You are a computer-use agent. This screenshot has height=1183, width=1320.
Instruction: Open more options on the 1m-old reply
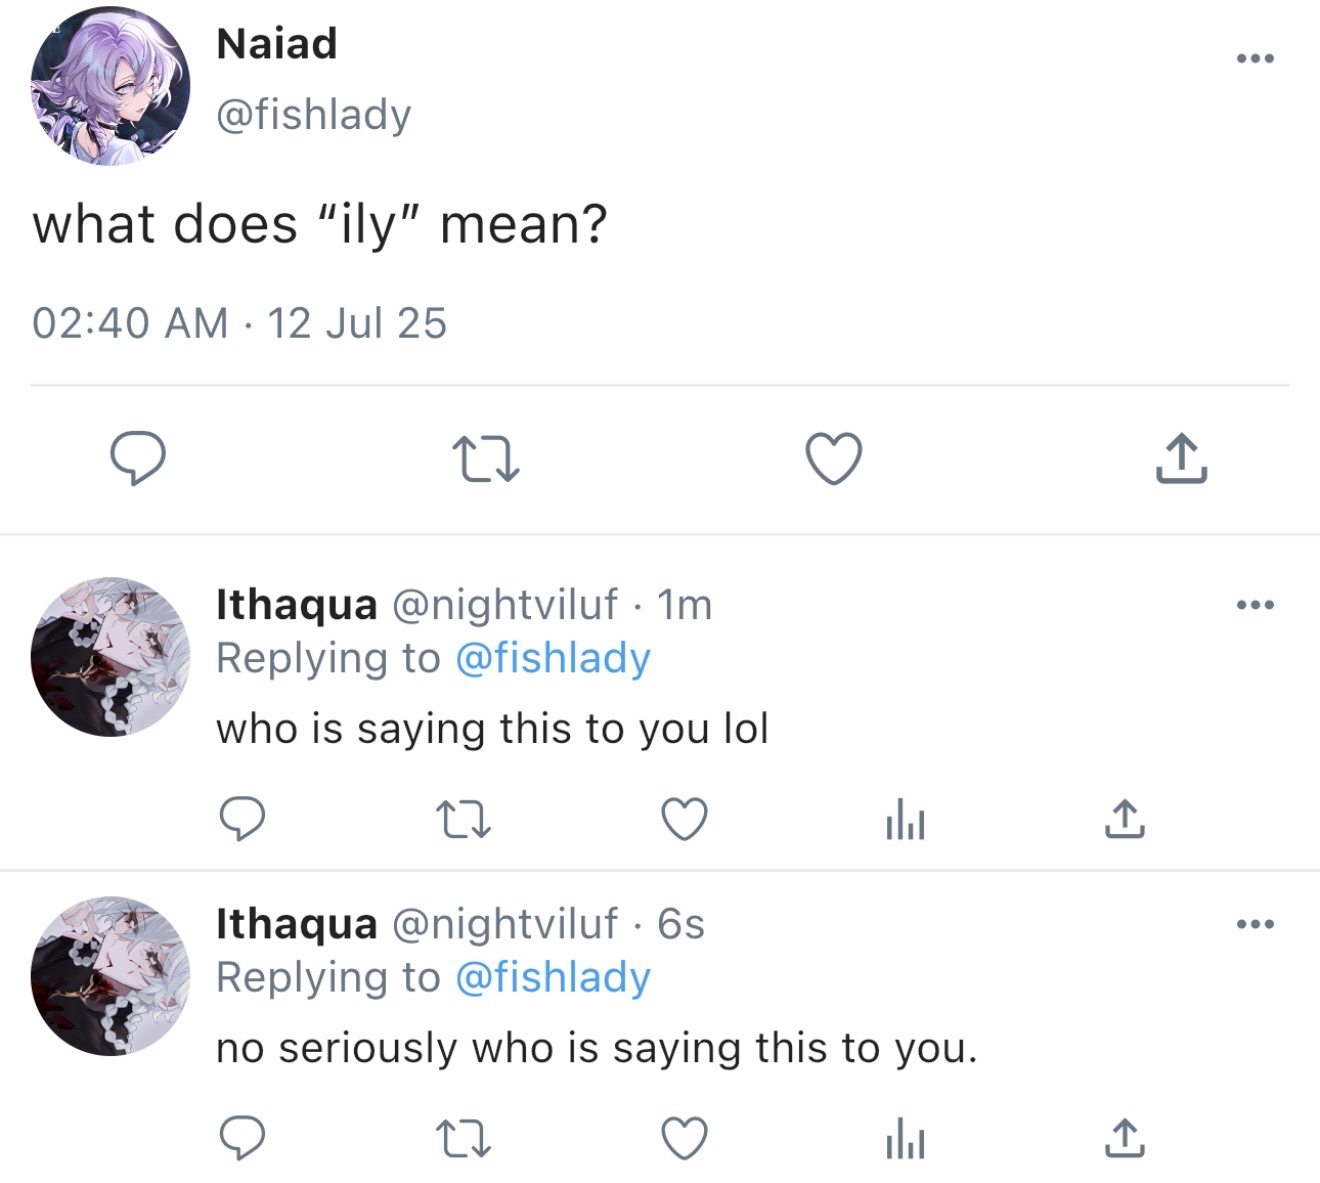click(1255, 605)
